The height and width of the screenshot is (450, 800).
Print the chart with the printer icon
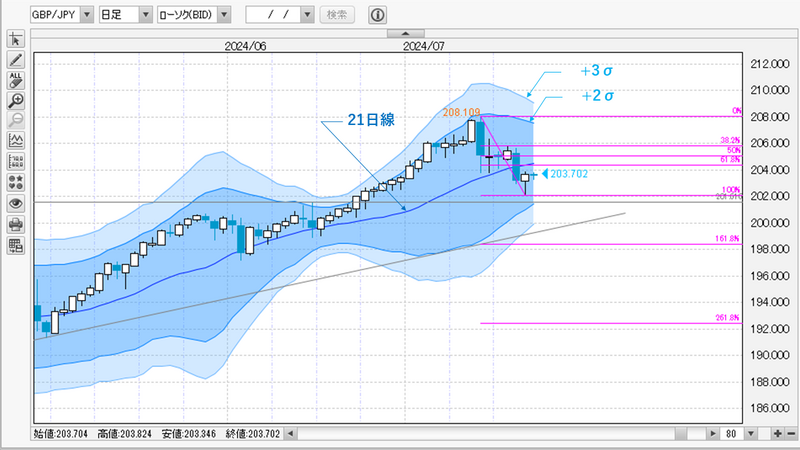15,224
